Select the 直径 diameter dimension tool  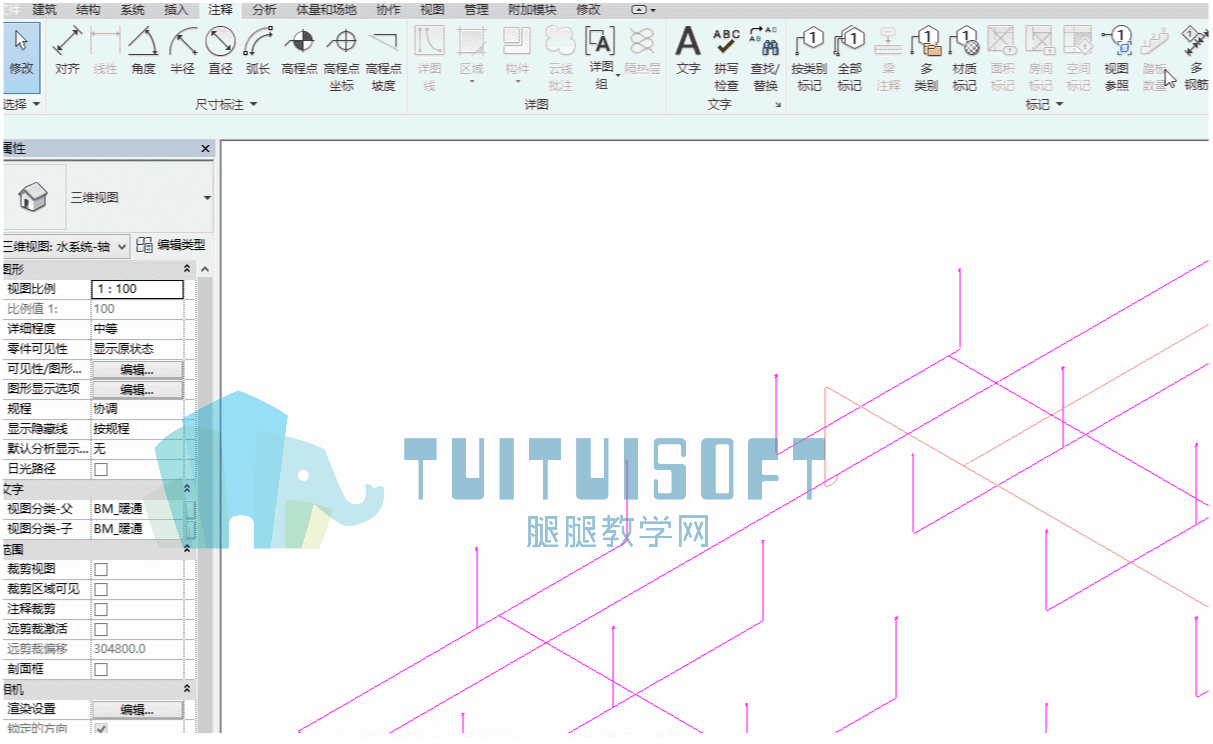(220, 52)
